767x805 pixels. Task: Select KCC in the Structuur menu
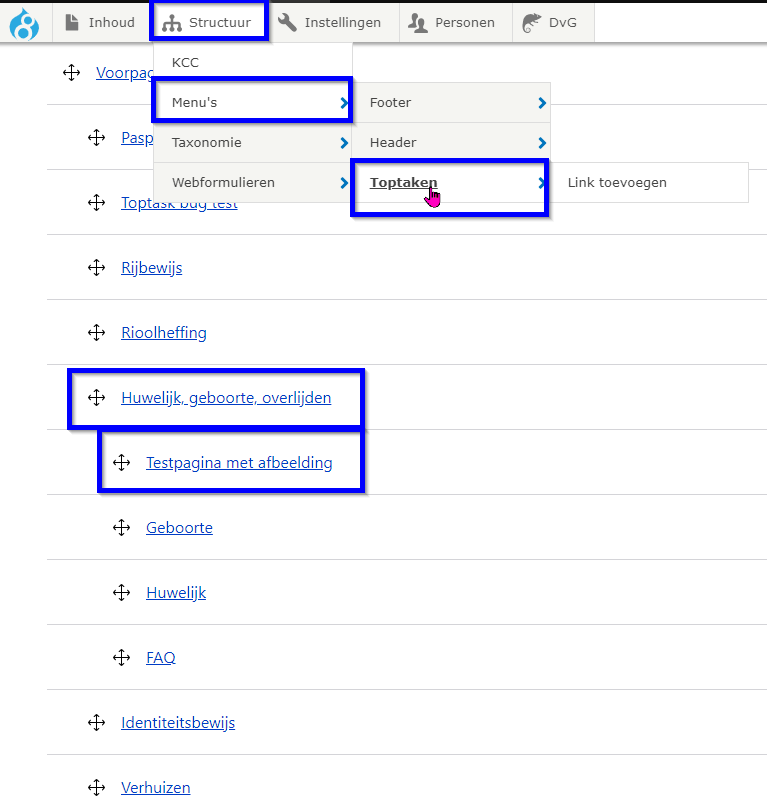(186, 63)
